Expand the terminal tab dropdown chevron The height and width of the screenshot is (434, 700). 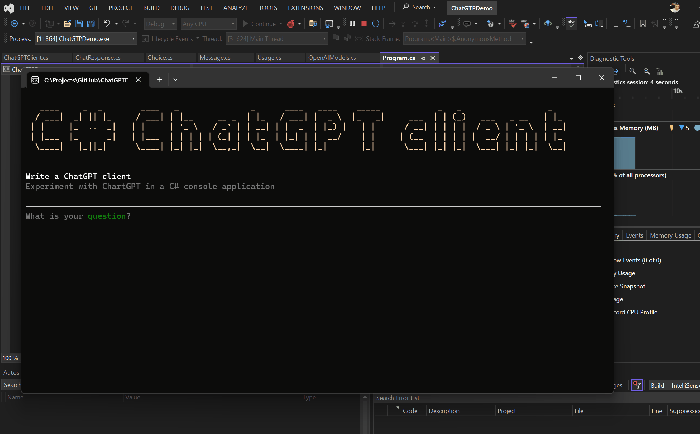pyautogui.click(x=175, y=80)
